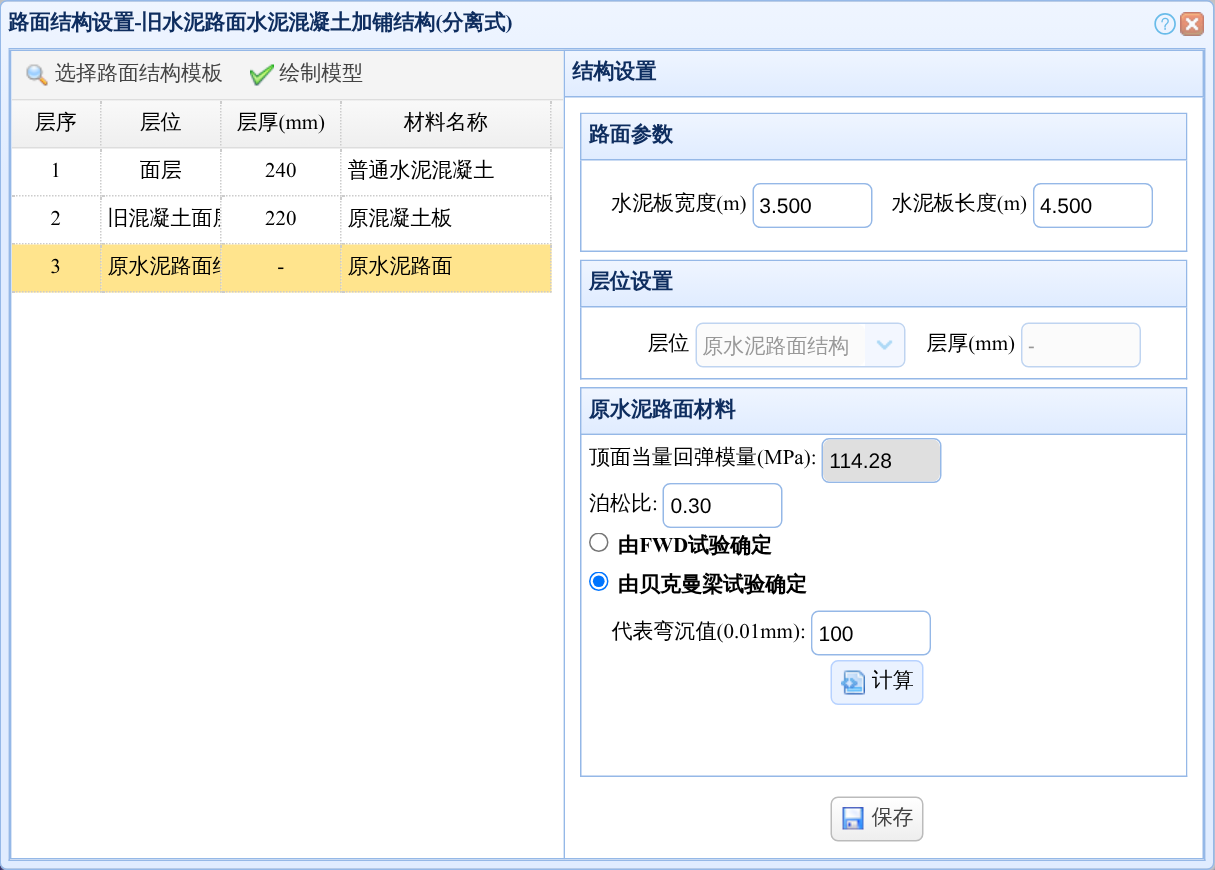
Task: Click layer order cell 3
Action: [x=56, y=267]
